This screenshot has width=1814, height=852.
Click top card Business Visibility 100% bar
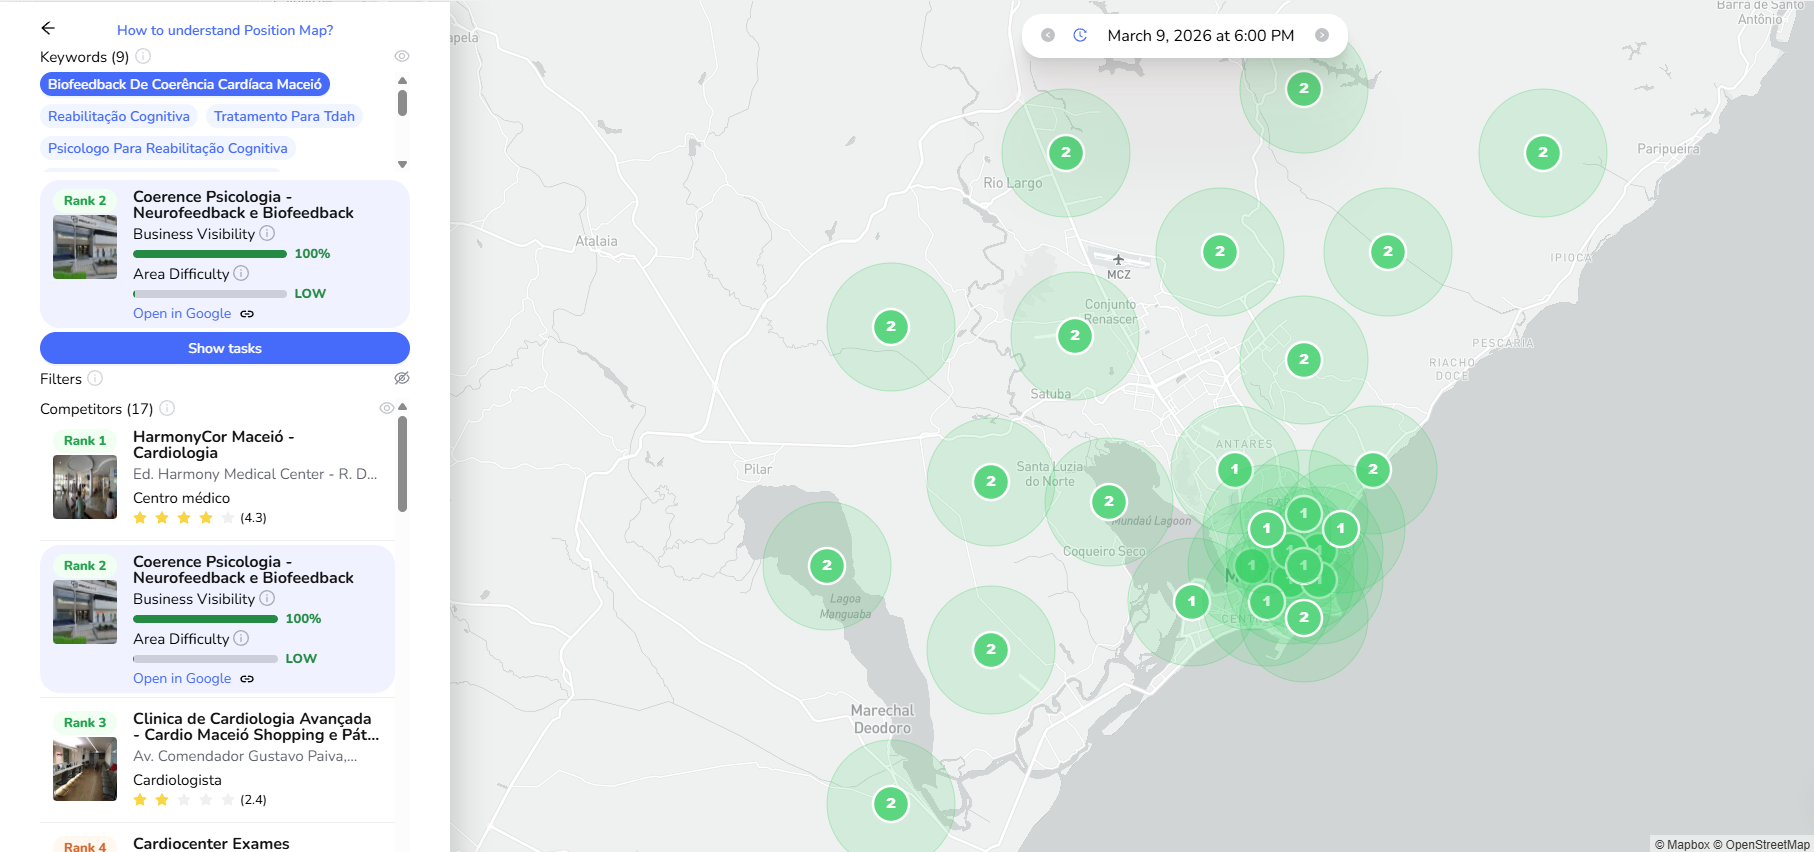210,254
